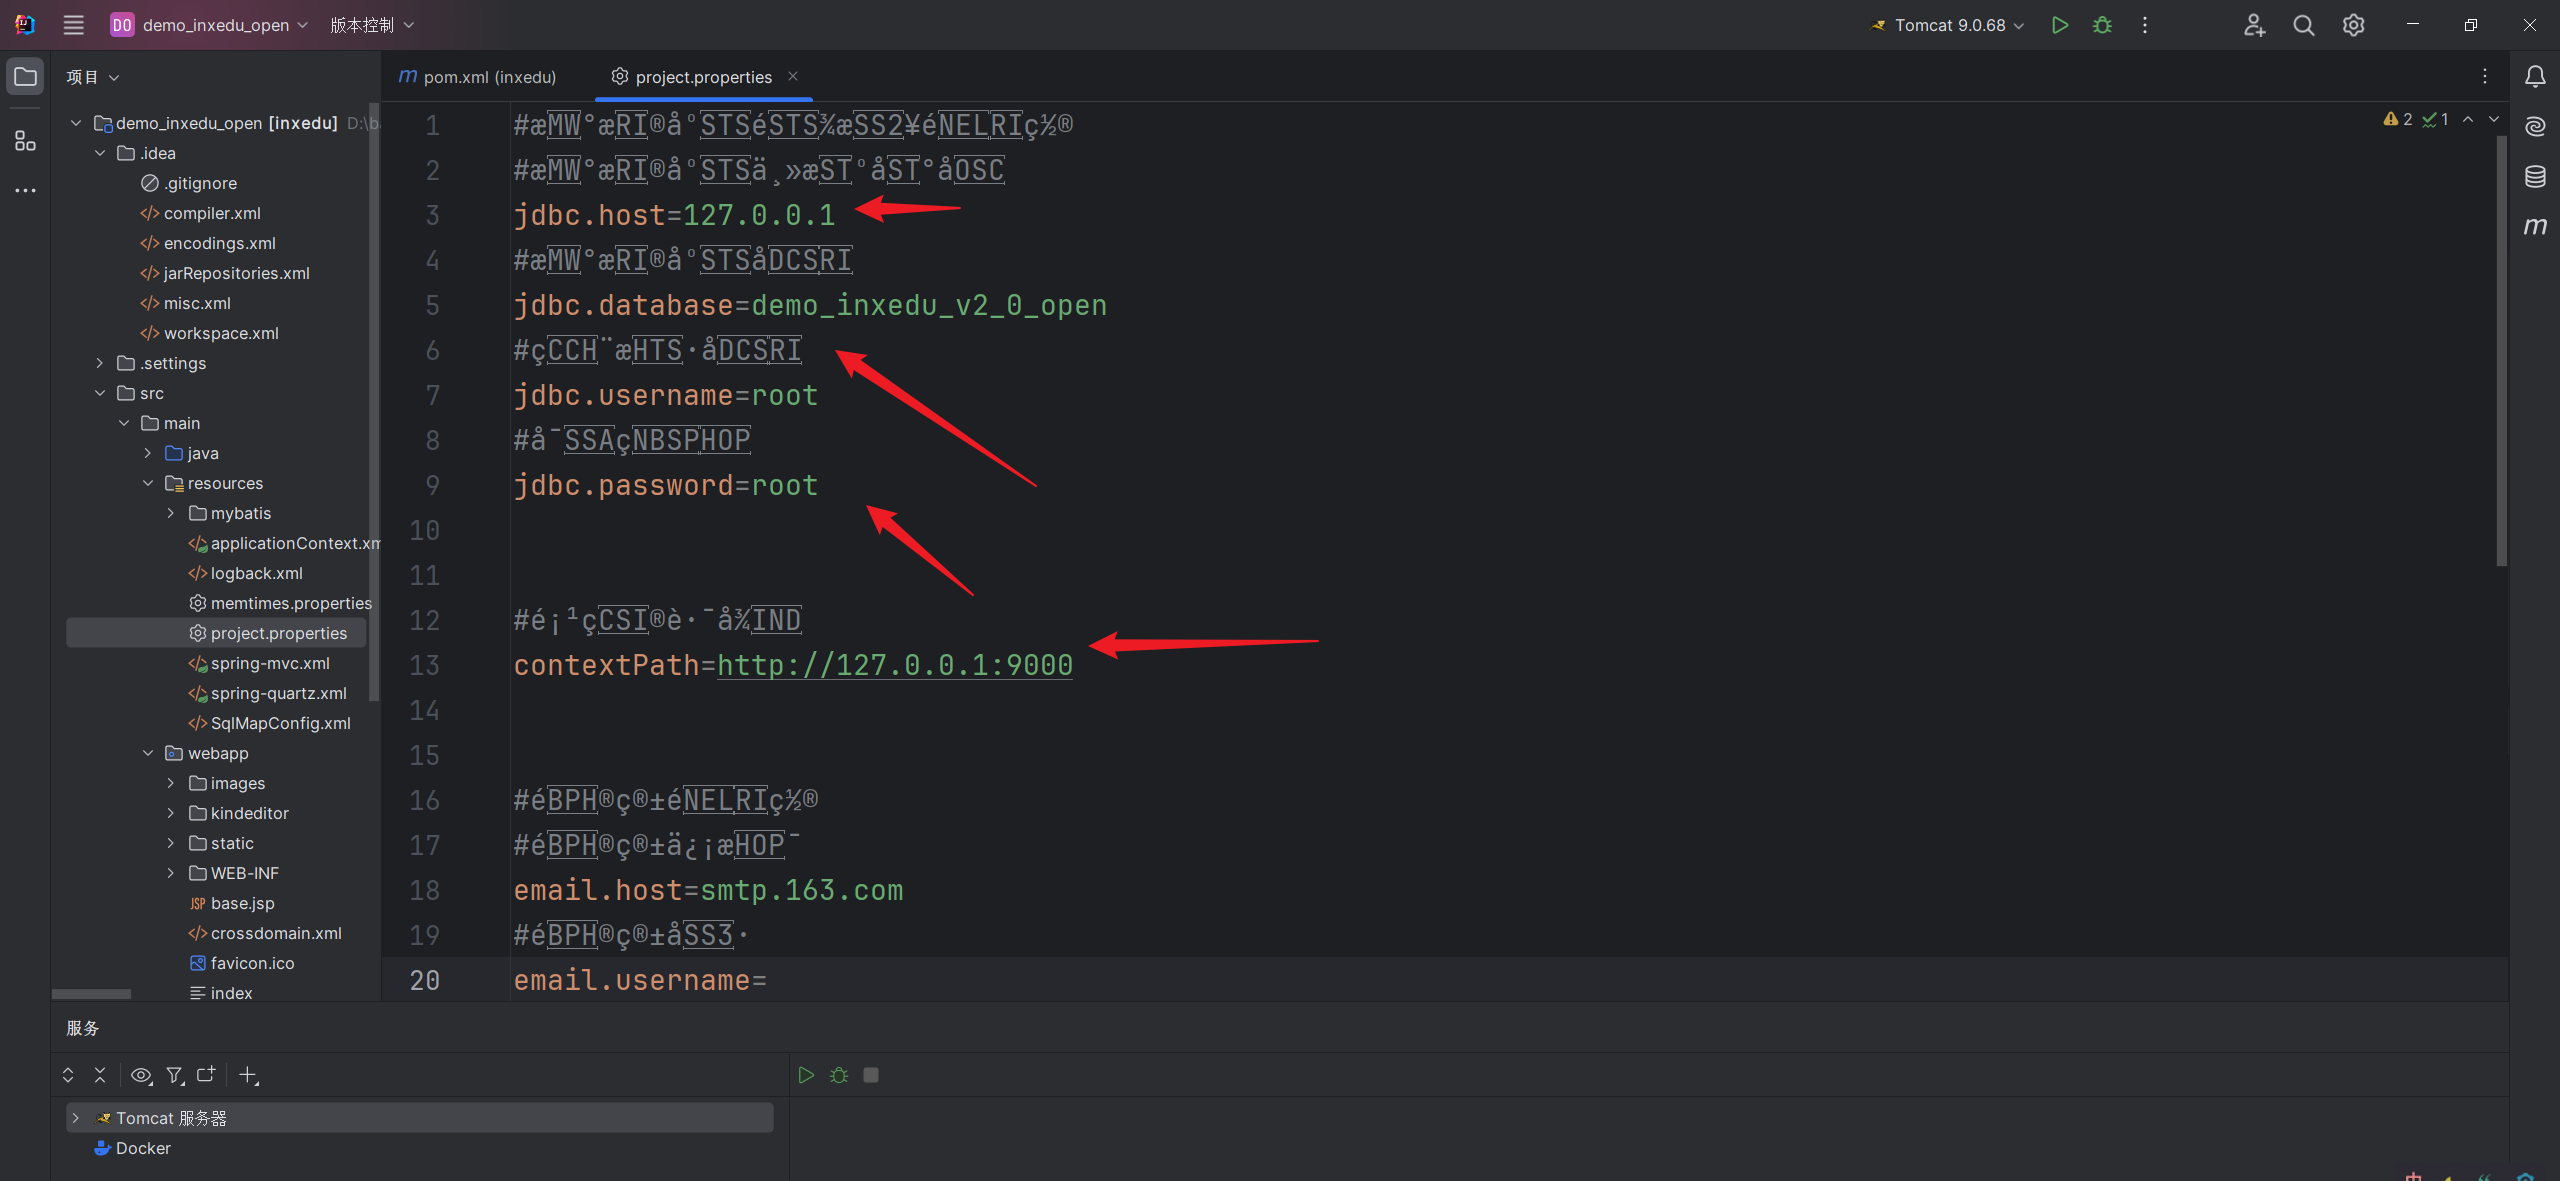Screen dimensions: 2560x1181
Task: Open the Structure tool window icon
Action: pyautogui.click(x=25, y=141)
